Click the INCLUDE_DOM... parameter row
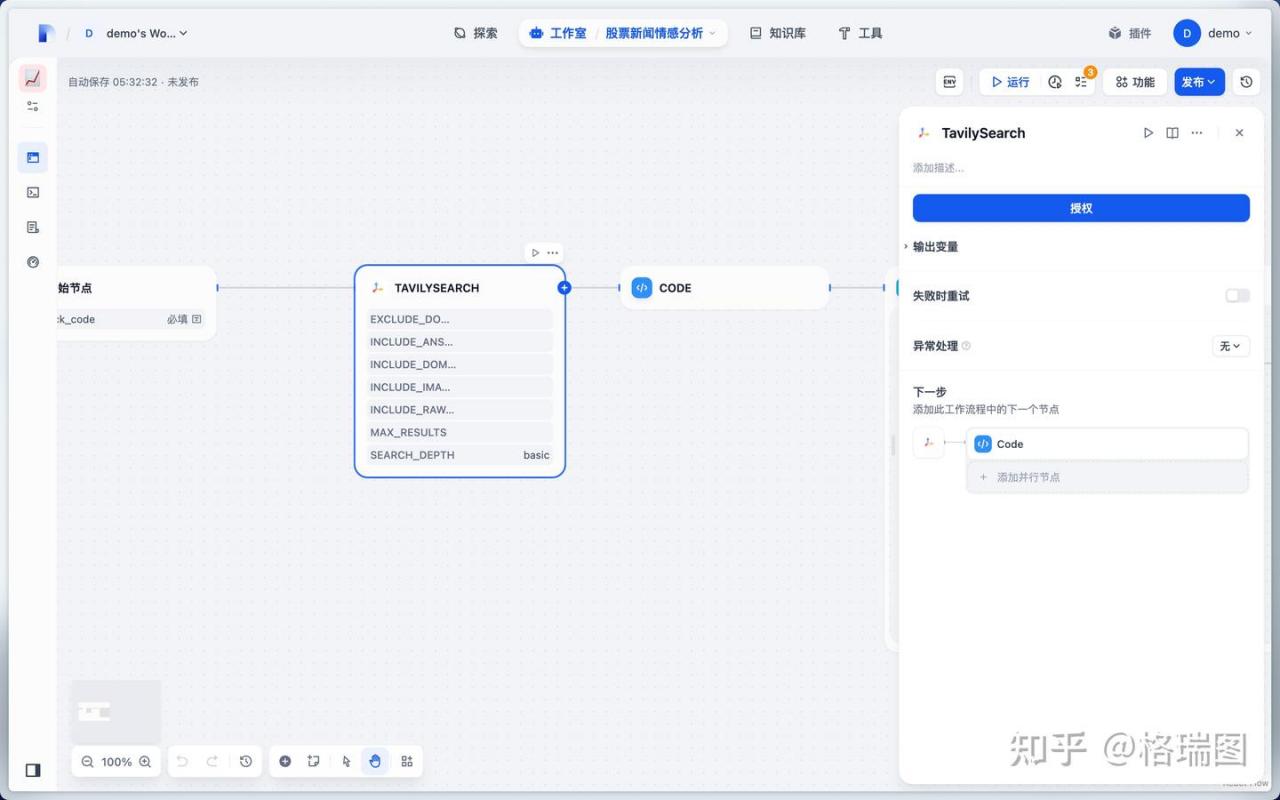This screenshot has width=1280, height=800. [x=460, y=364]
